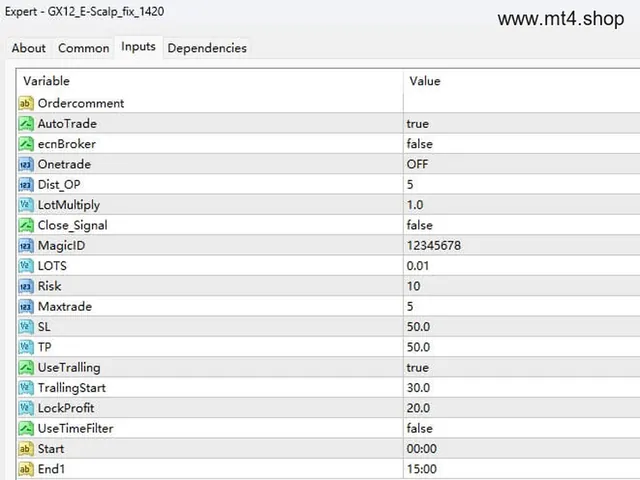Click the Ordercomment string variable icon

tap(26, 103)
